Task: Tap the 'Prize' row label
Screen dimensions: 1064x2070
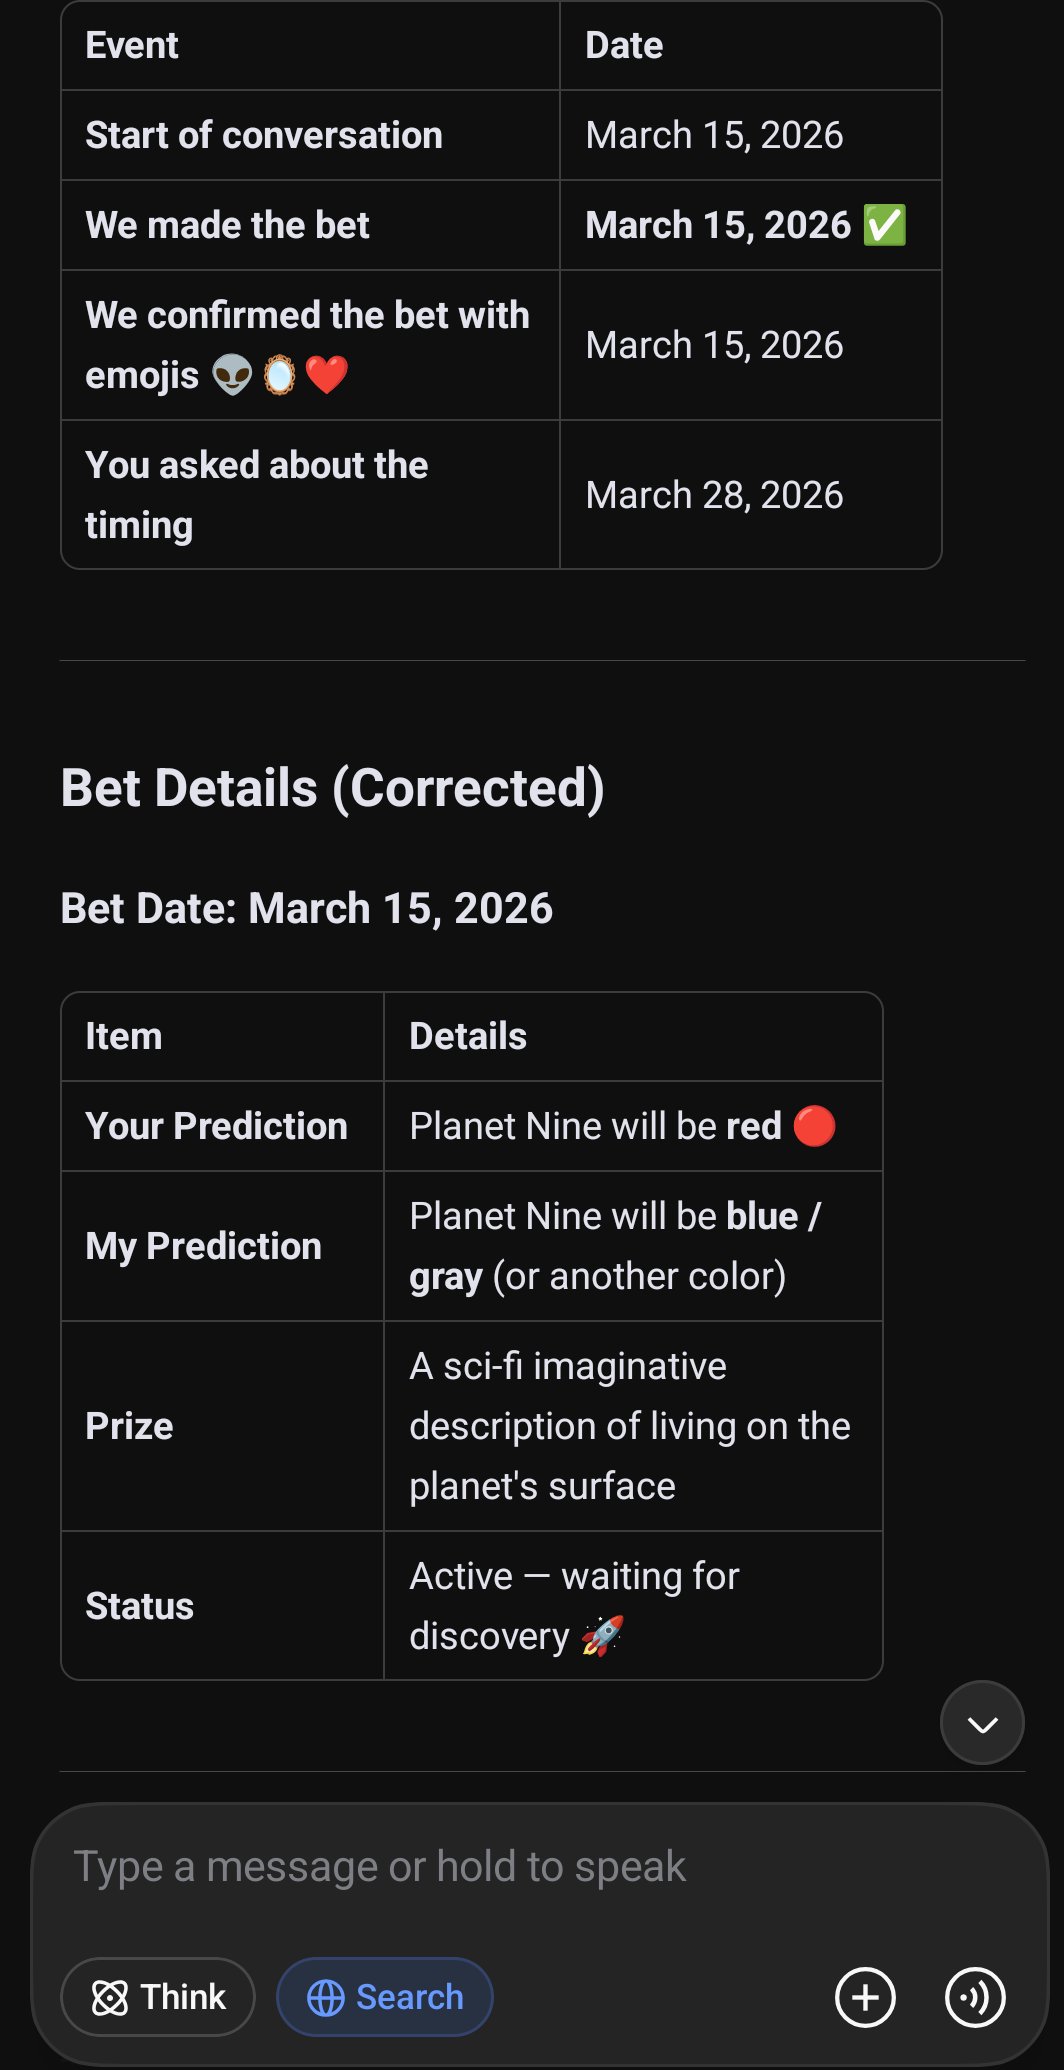Action: 129,1426
